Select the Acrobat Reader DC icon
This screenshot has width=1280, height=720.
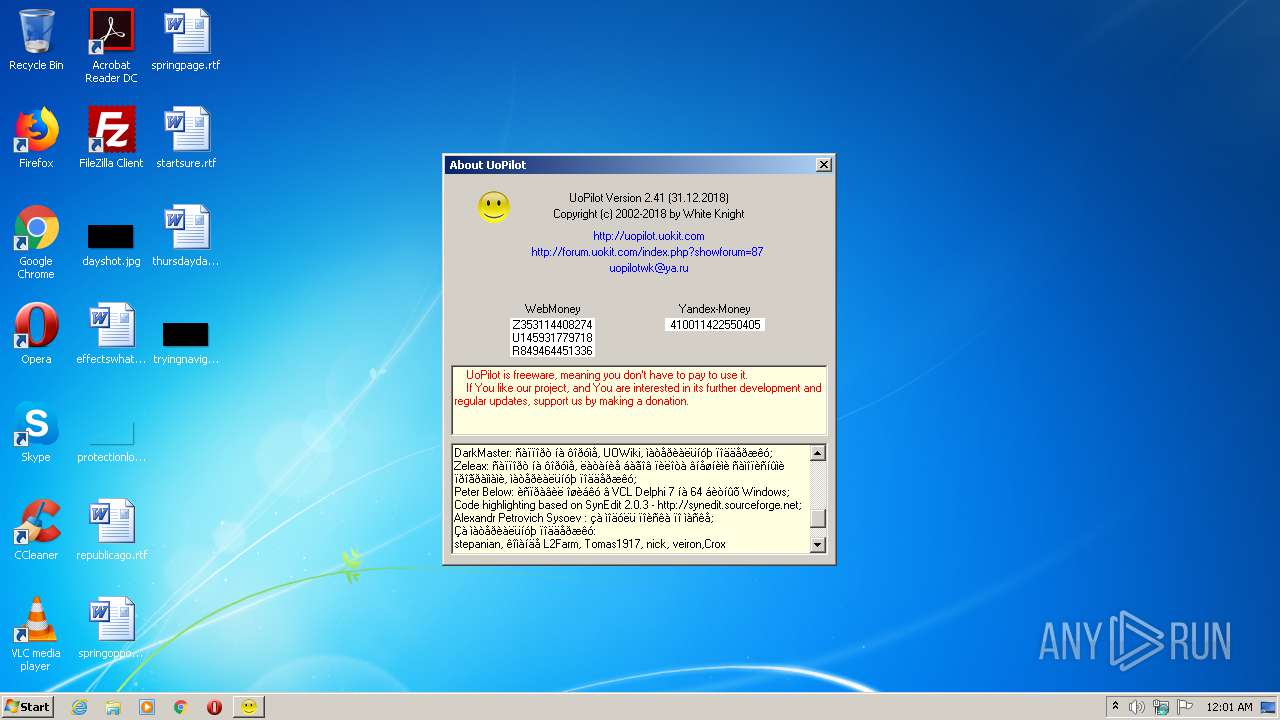(x=111, y=46)
